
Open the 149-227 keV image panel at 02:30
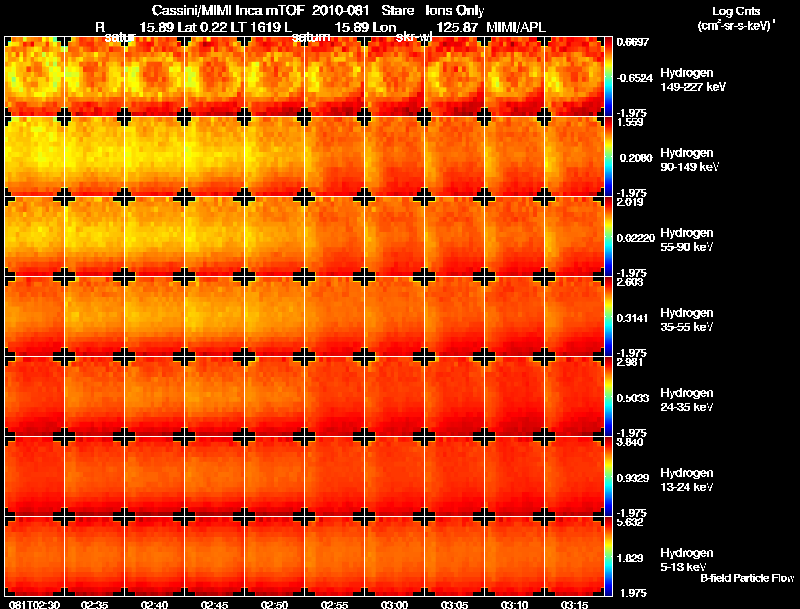(35, 77)
